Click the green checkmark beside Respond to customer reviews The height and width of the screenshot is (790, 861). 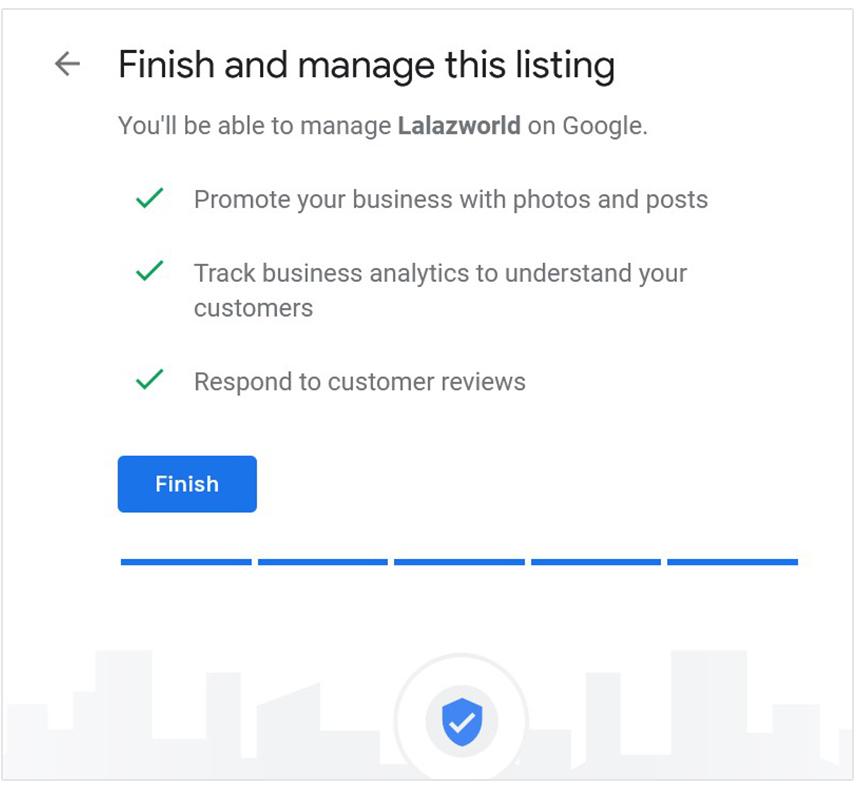point(149,379)
